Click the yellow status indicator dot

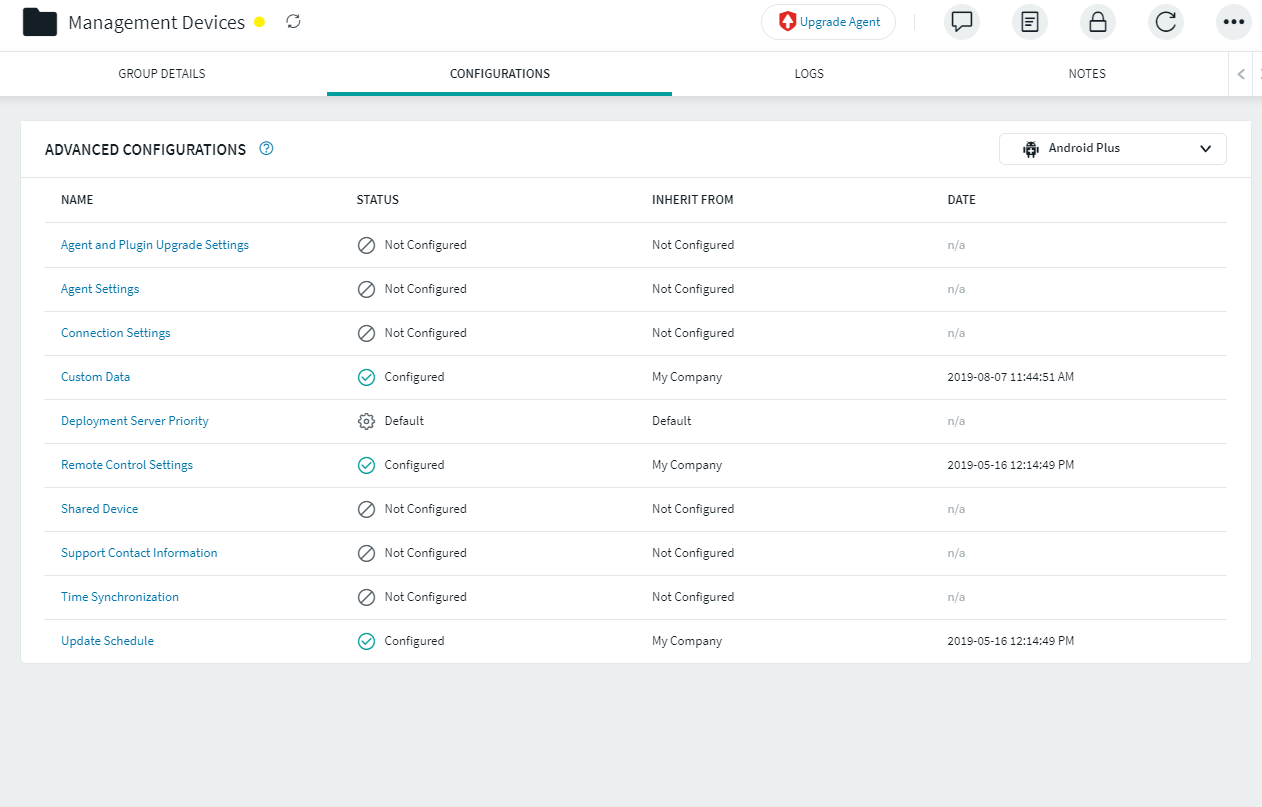[x=260, y=22]
